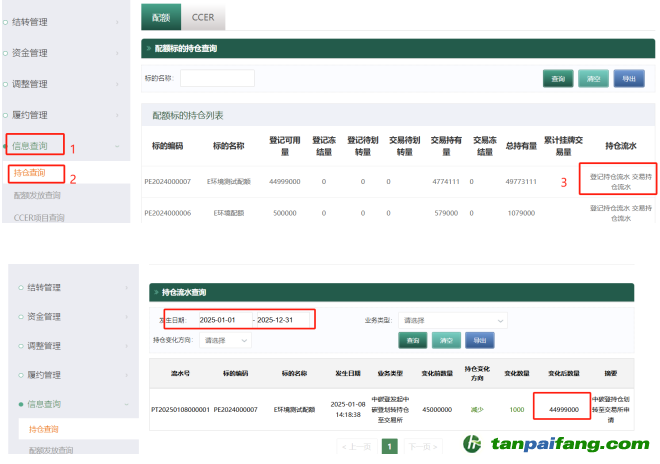Screen dimensions: 660x464
Task: Click the double-arrow icon beside 持仓流水查询 header
Action: [156, 292]
